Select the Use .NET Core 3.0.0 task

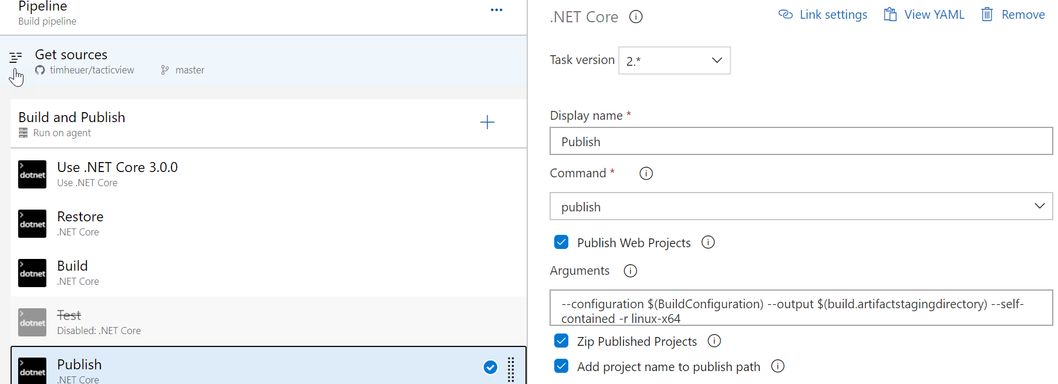point(269,174)
